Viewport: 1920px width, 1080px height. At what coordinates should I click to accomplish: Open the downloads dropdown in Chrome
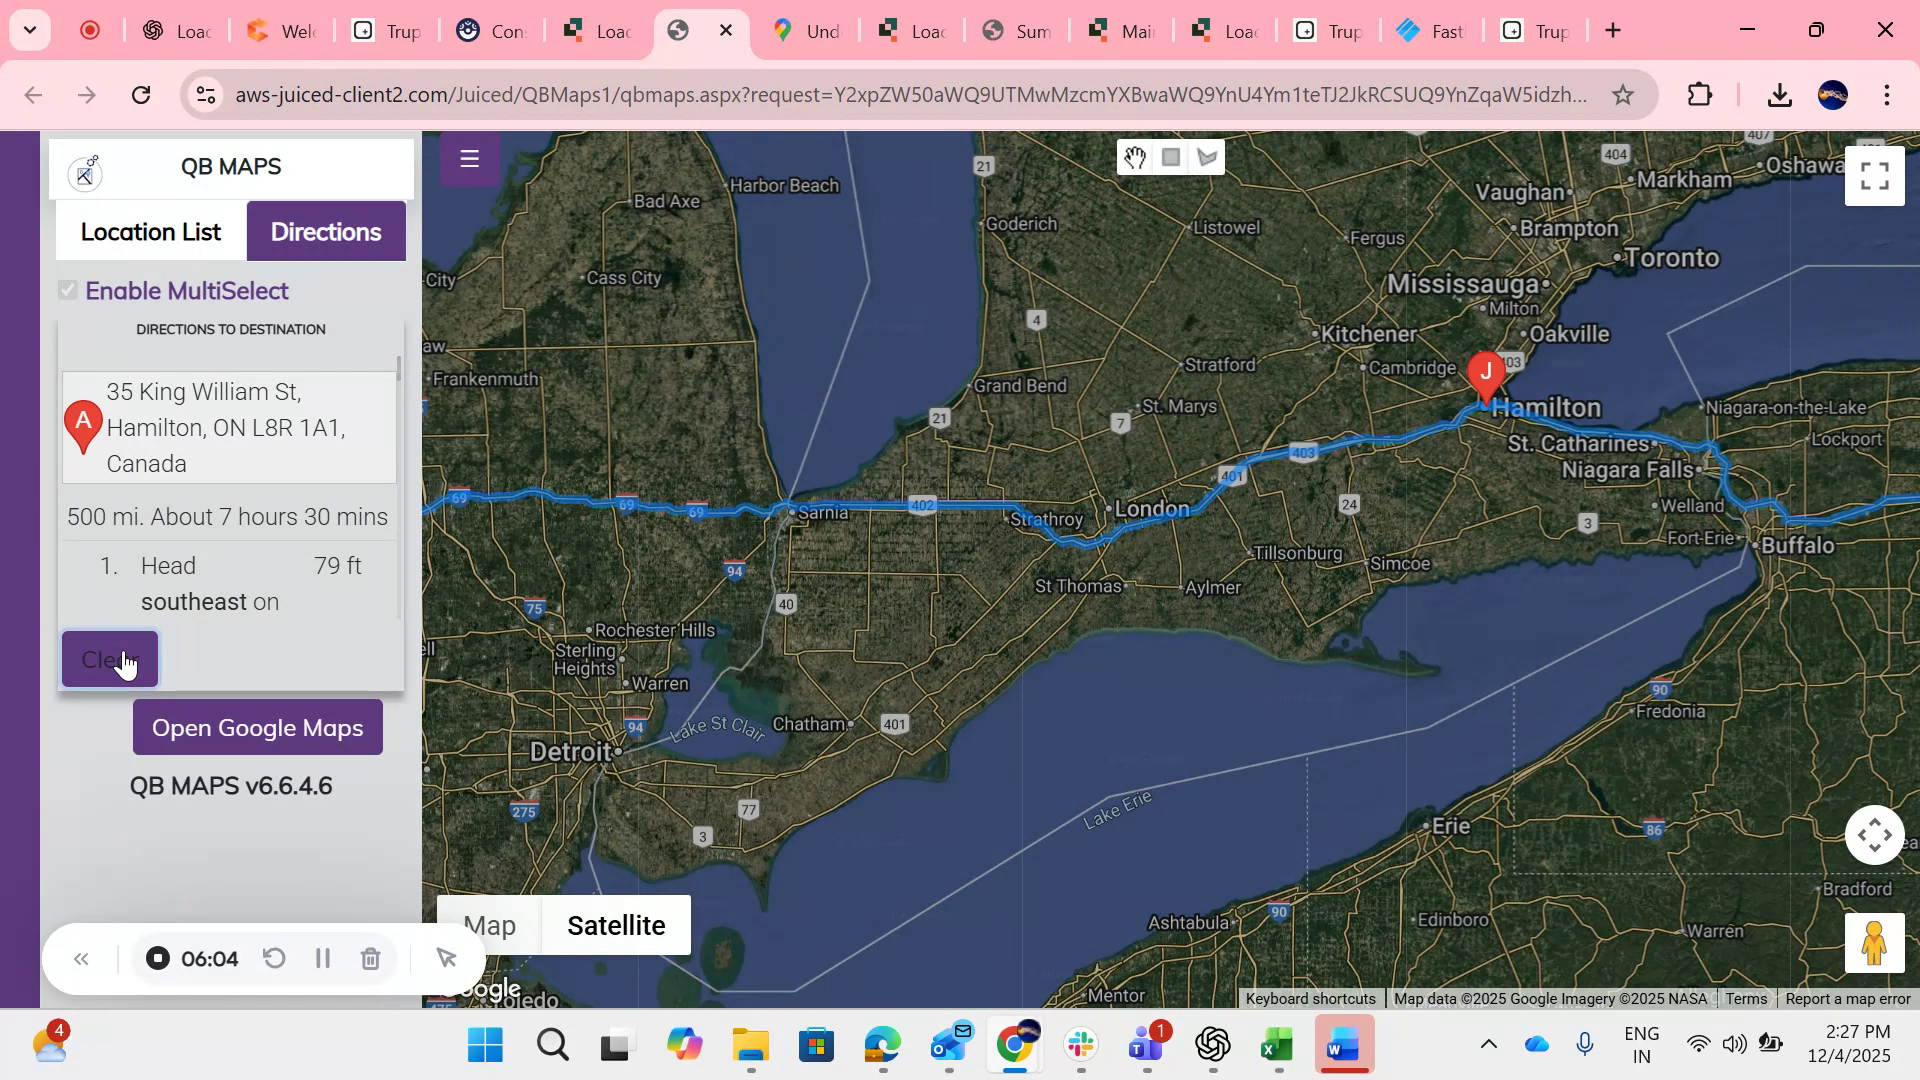click(1779, 95)
